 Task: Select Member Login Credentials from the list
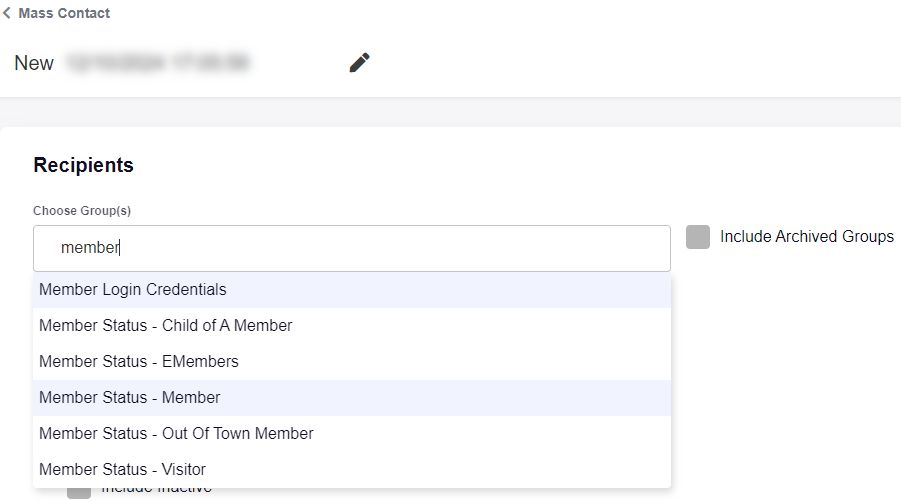coord(133,290)
